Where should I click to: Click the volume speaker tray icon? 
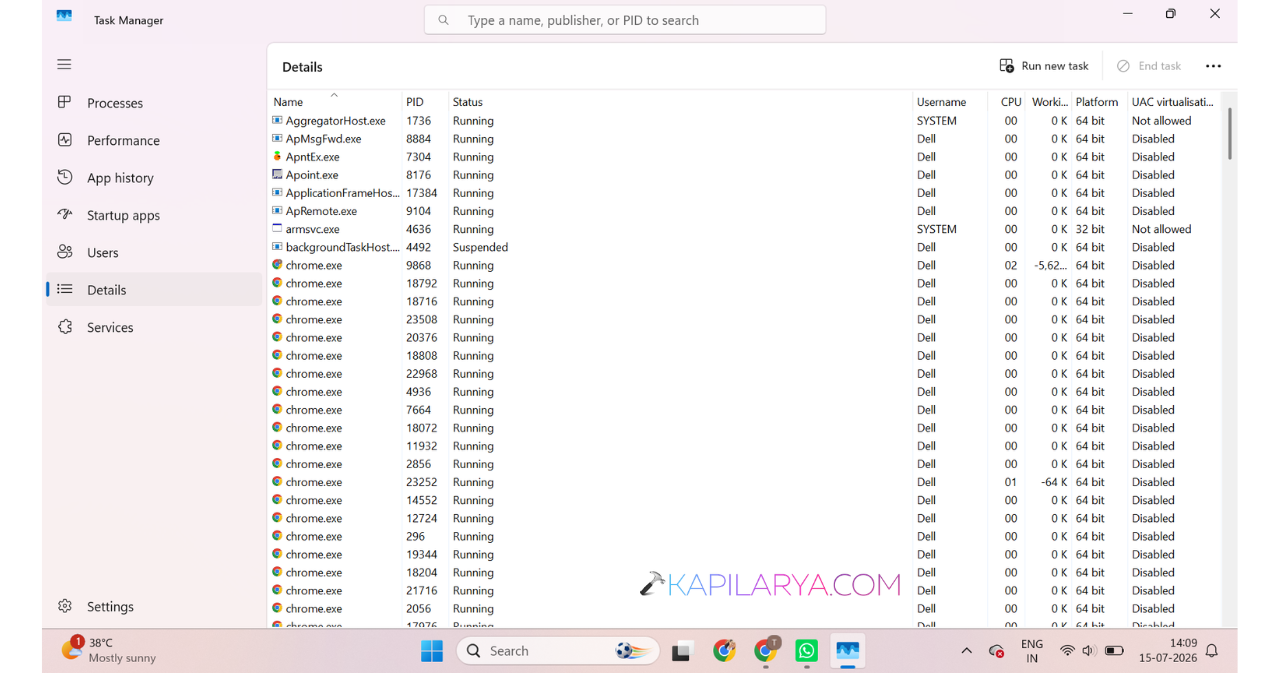[x=1089, y=651]
